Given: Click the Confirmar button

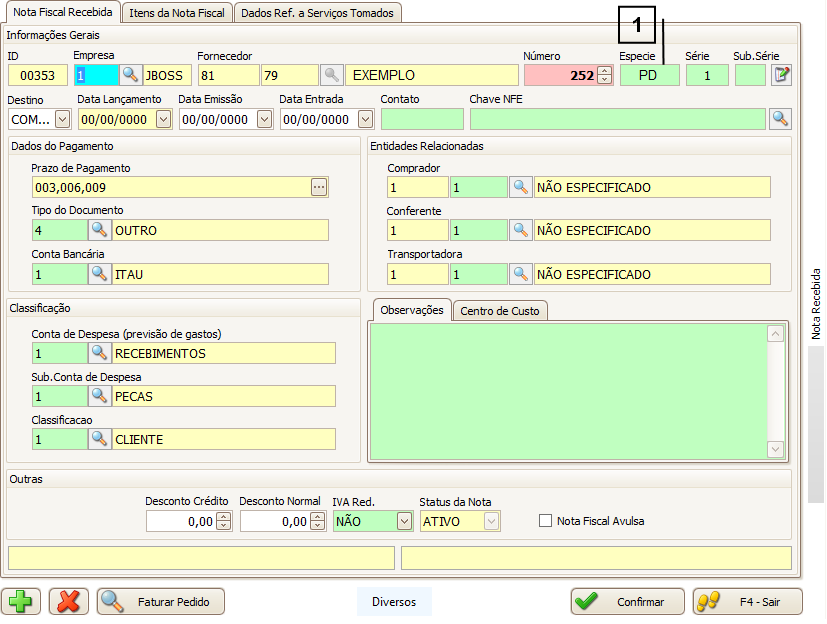Looking at the screenshot, I should [x=626, y=601].
